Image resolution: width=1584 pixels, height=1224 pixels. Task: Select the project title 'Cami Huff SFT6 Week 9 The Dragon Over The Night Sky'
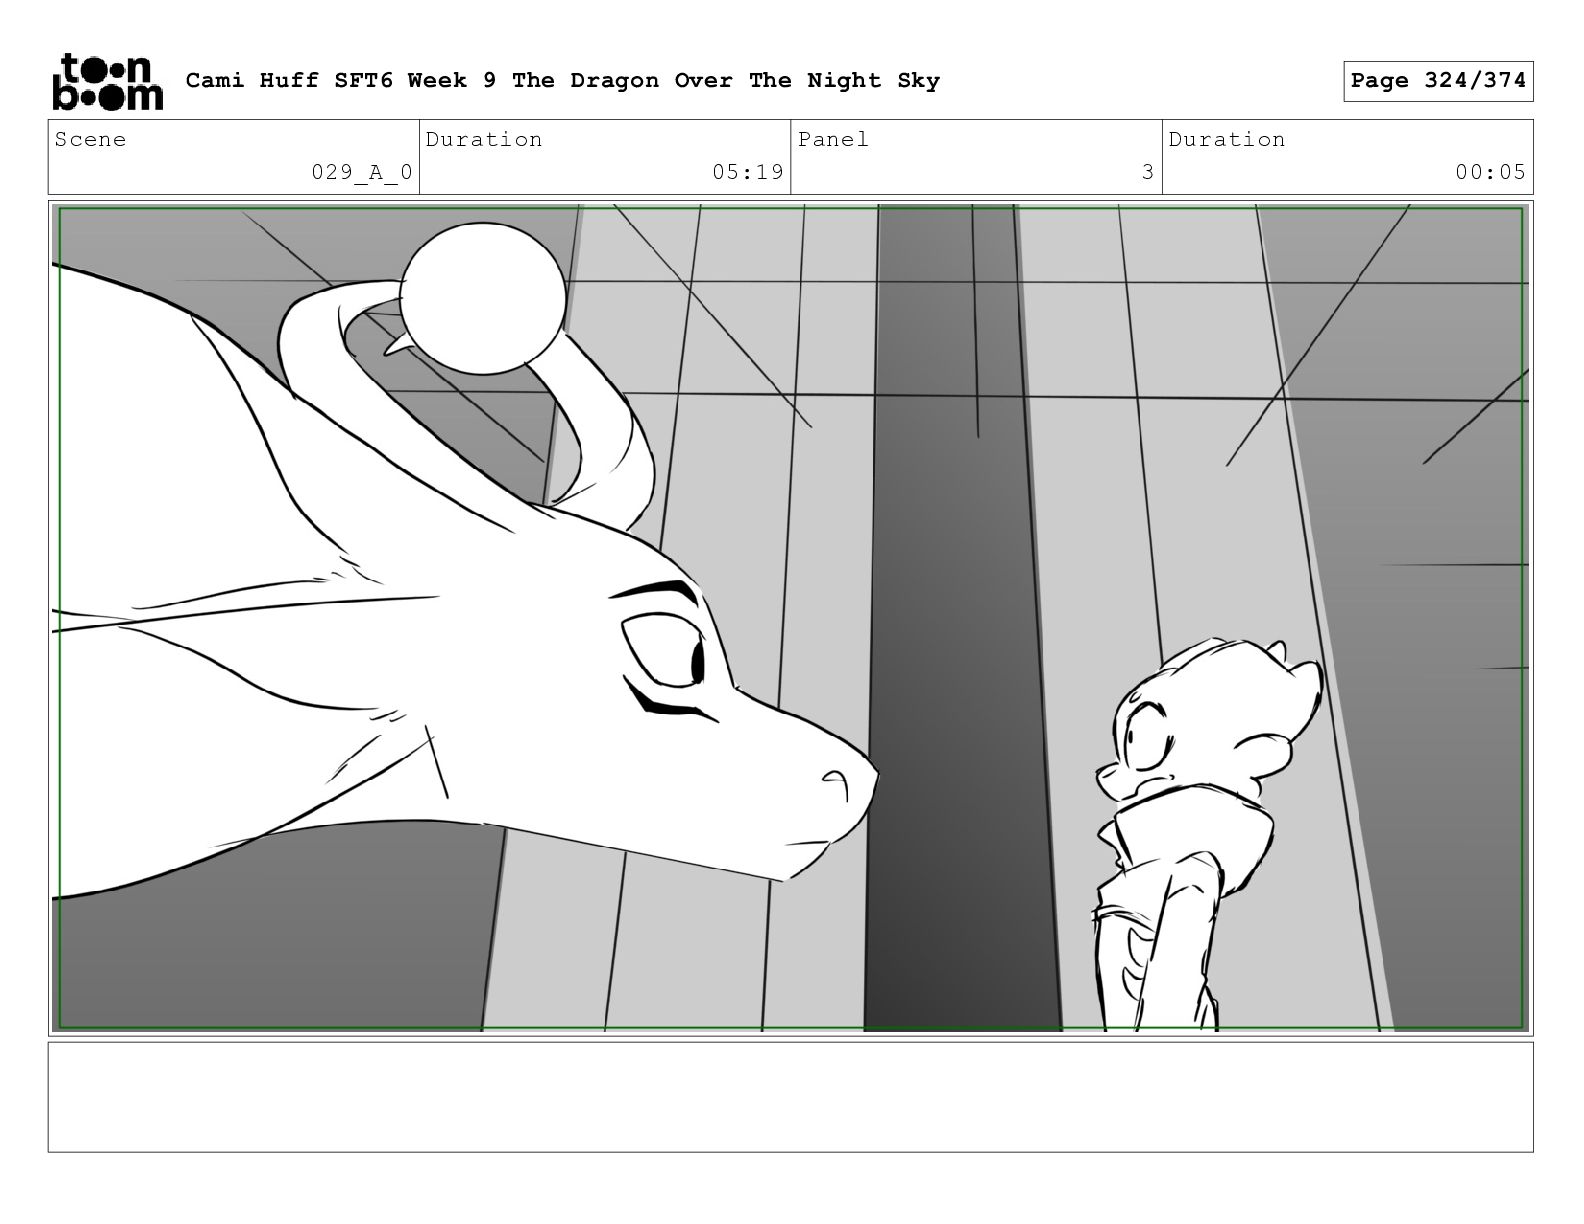click(563, 81)
